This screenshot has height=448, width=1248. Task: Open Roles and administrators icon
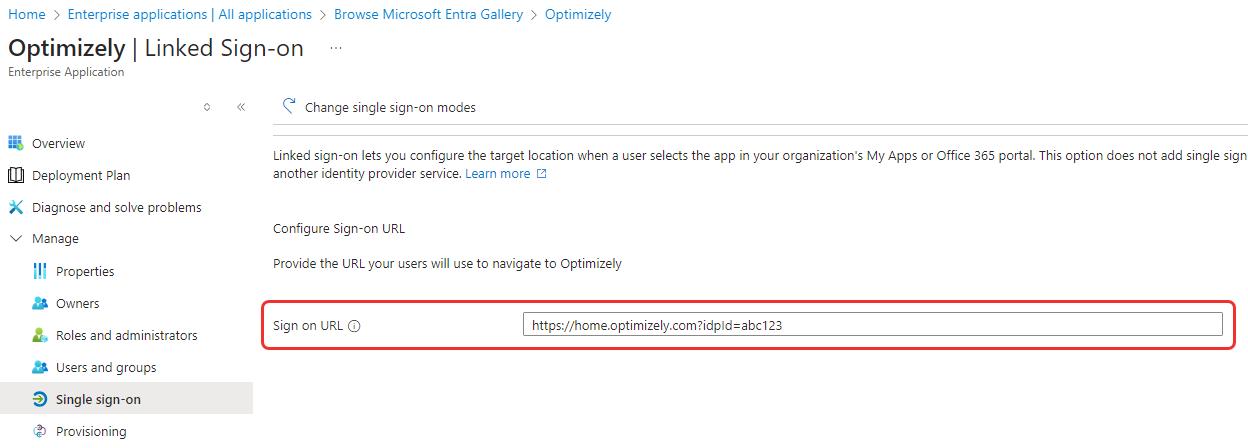pos(40,335)
